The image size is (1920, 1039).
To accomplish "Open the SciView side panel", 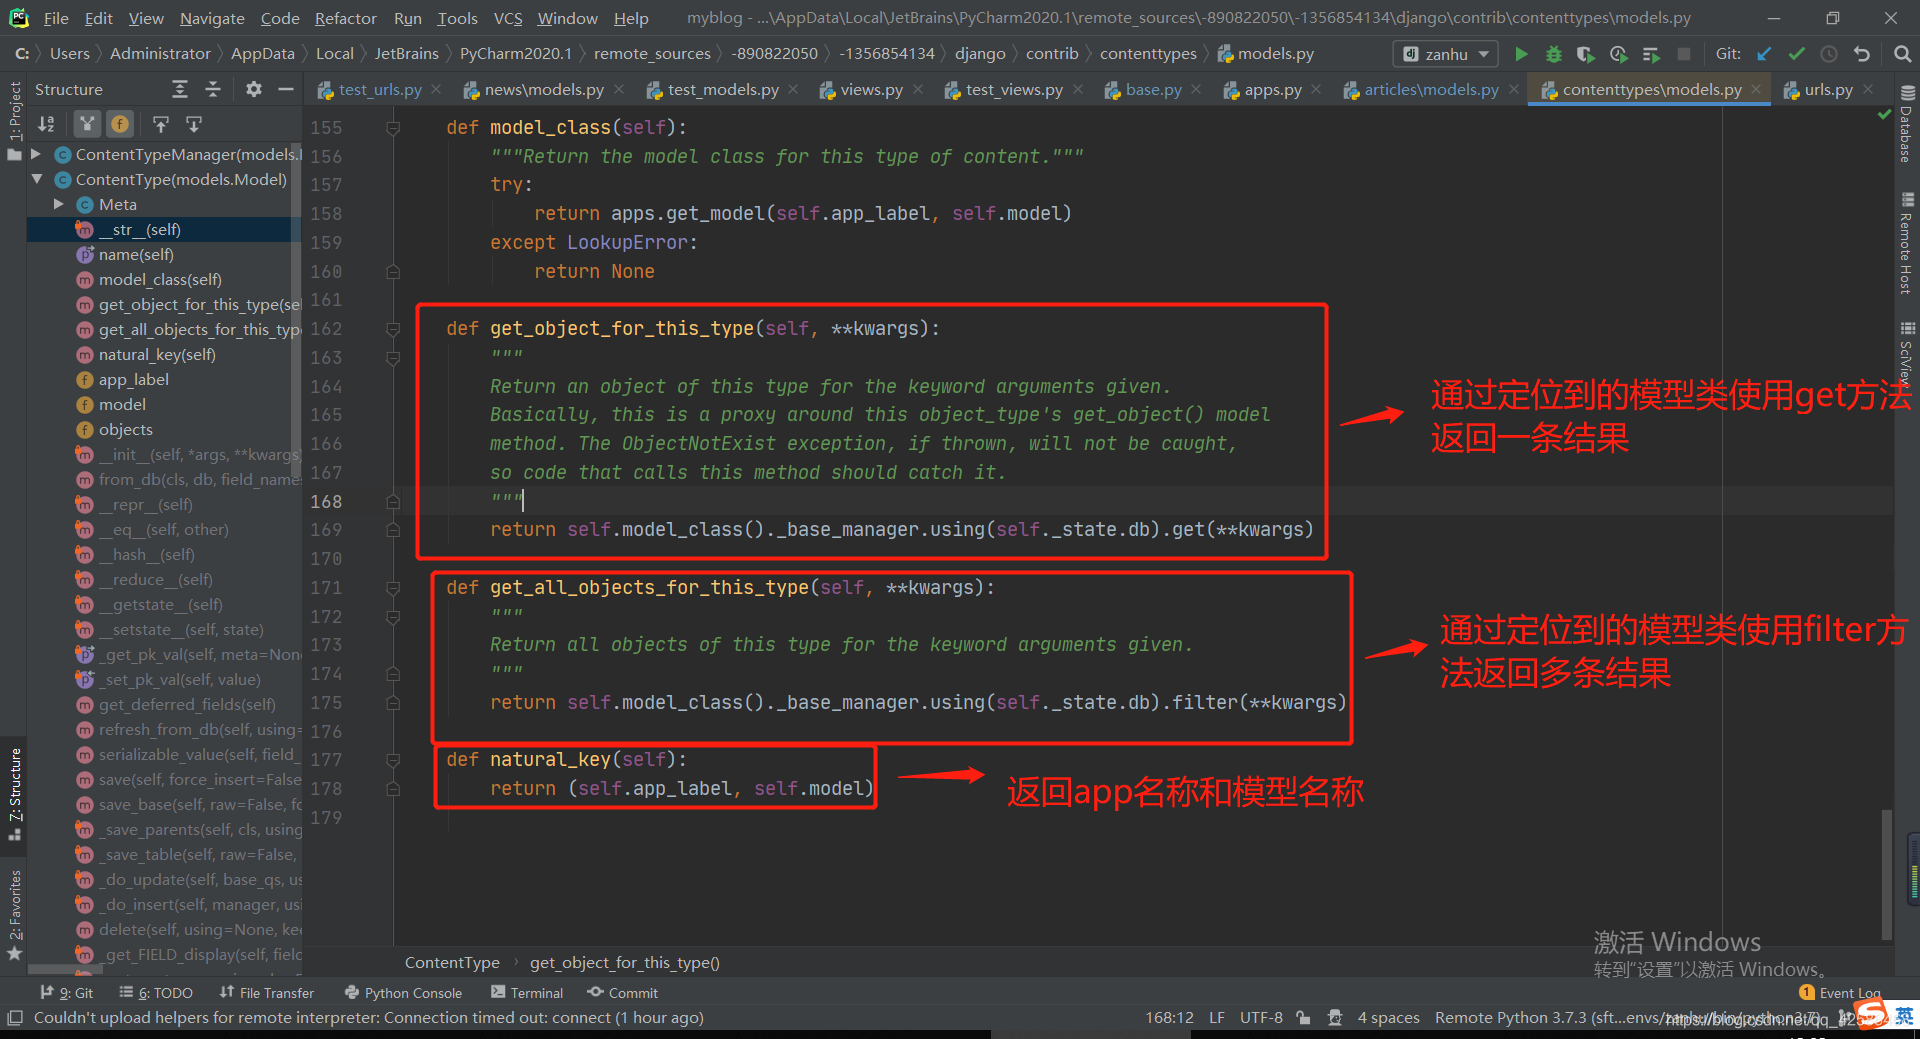I will 1907,353.
